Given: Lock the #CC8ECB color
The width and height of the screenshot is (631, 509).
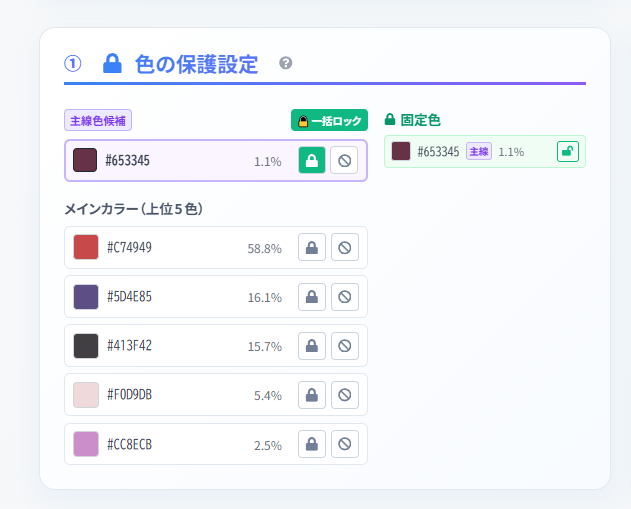Looking at the screenshot, I should pyautogui.click(x=312, y=444).
